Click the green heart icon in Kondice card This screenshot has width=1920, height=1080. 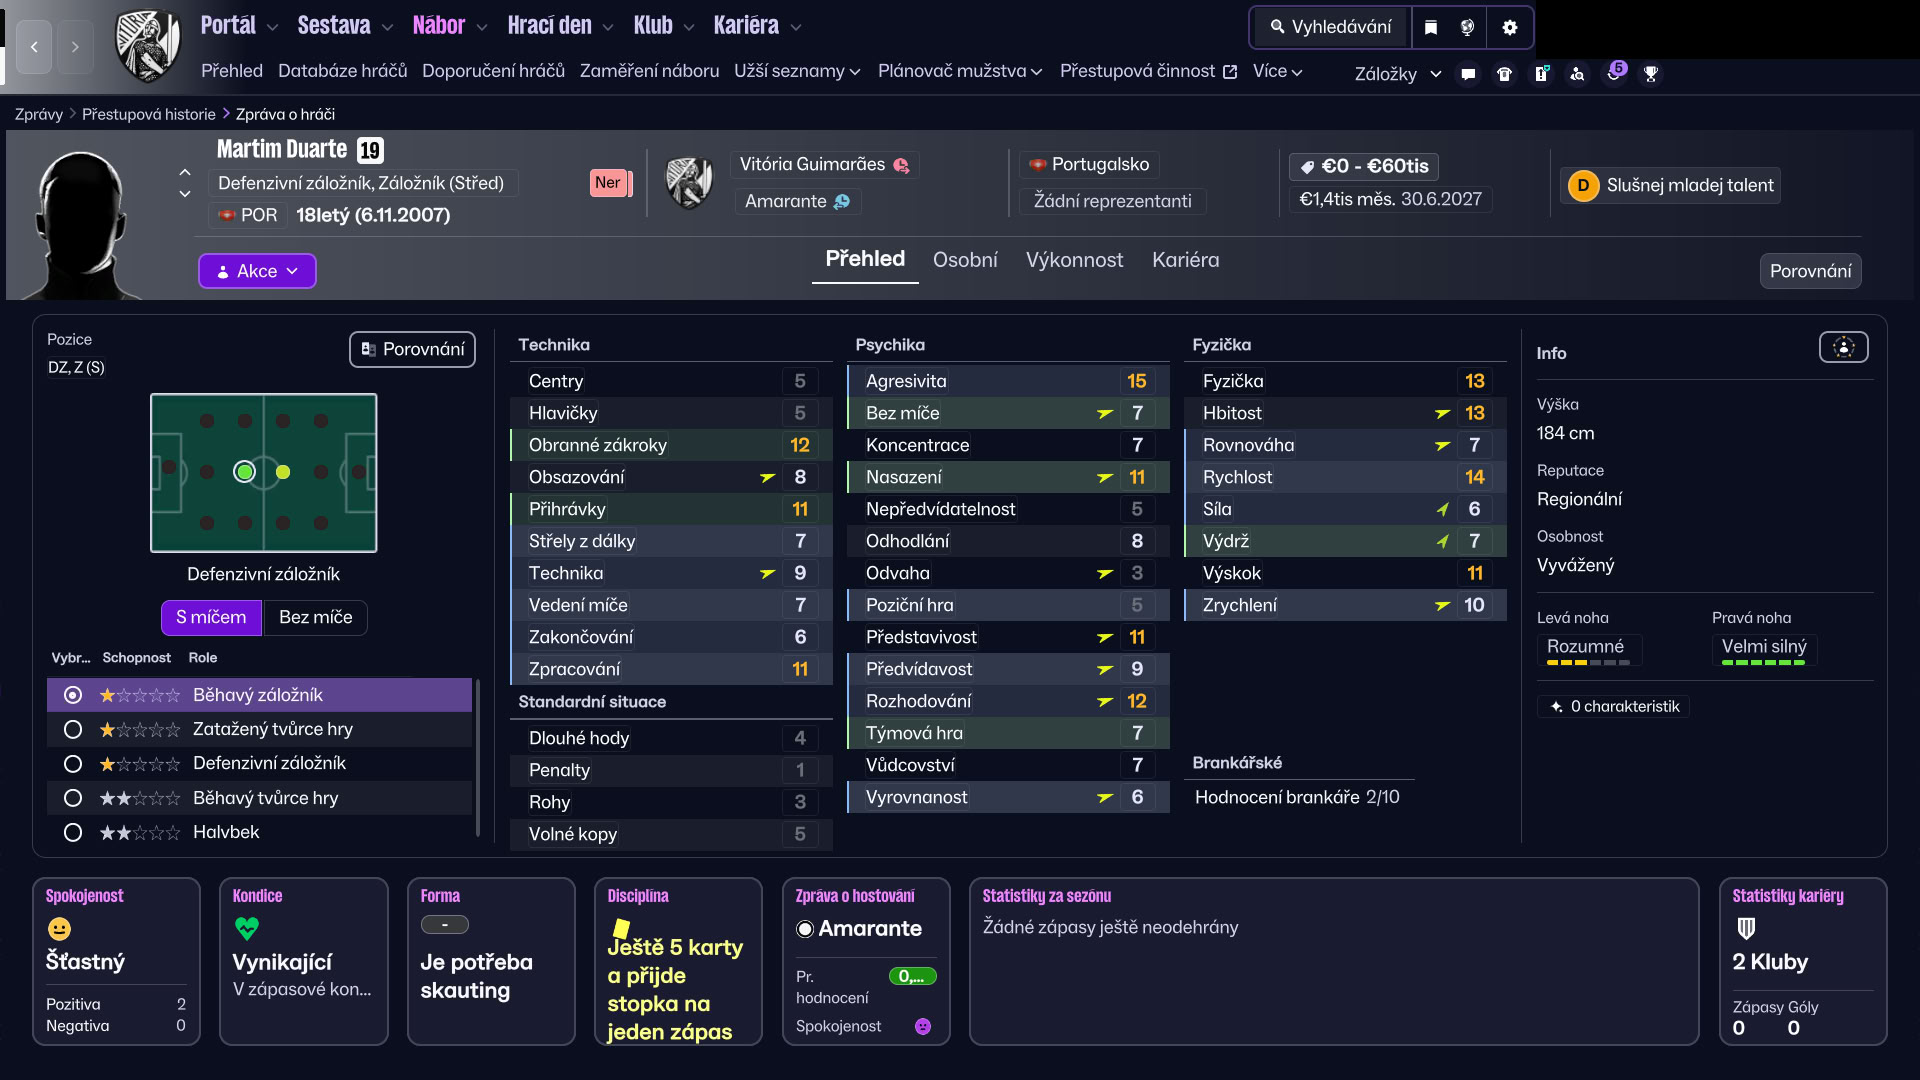point(246,929)
